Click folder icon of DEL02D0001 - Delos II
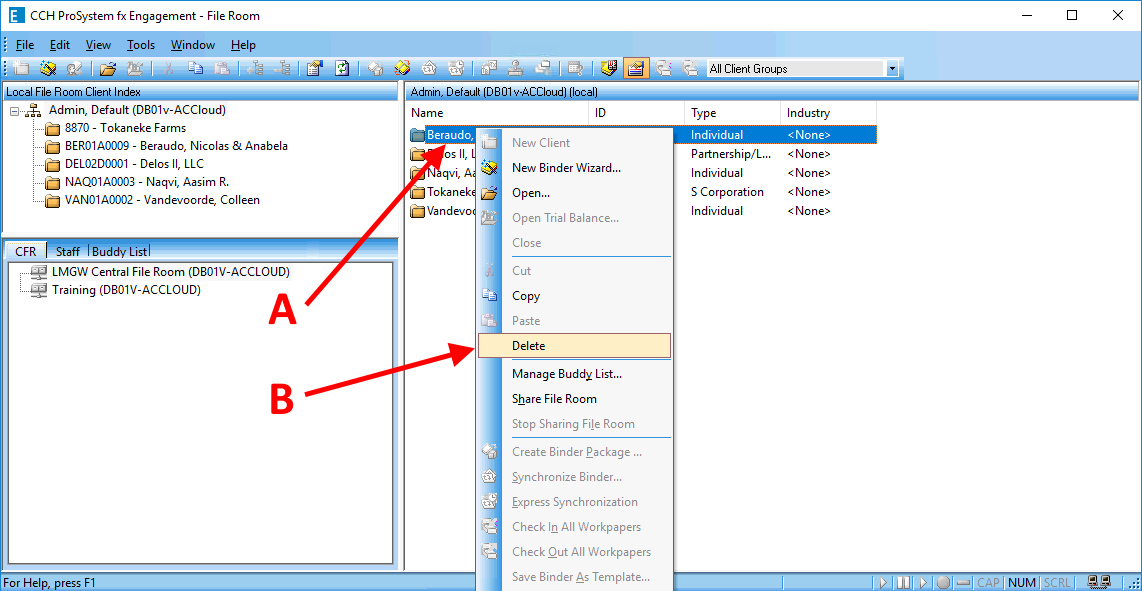 [52, 165]
